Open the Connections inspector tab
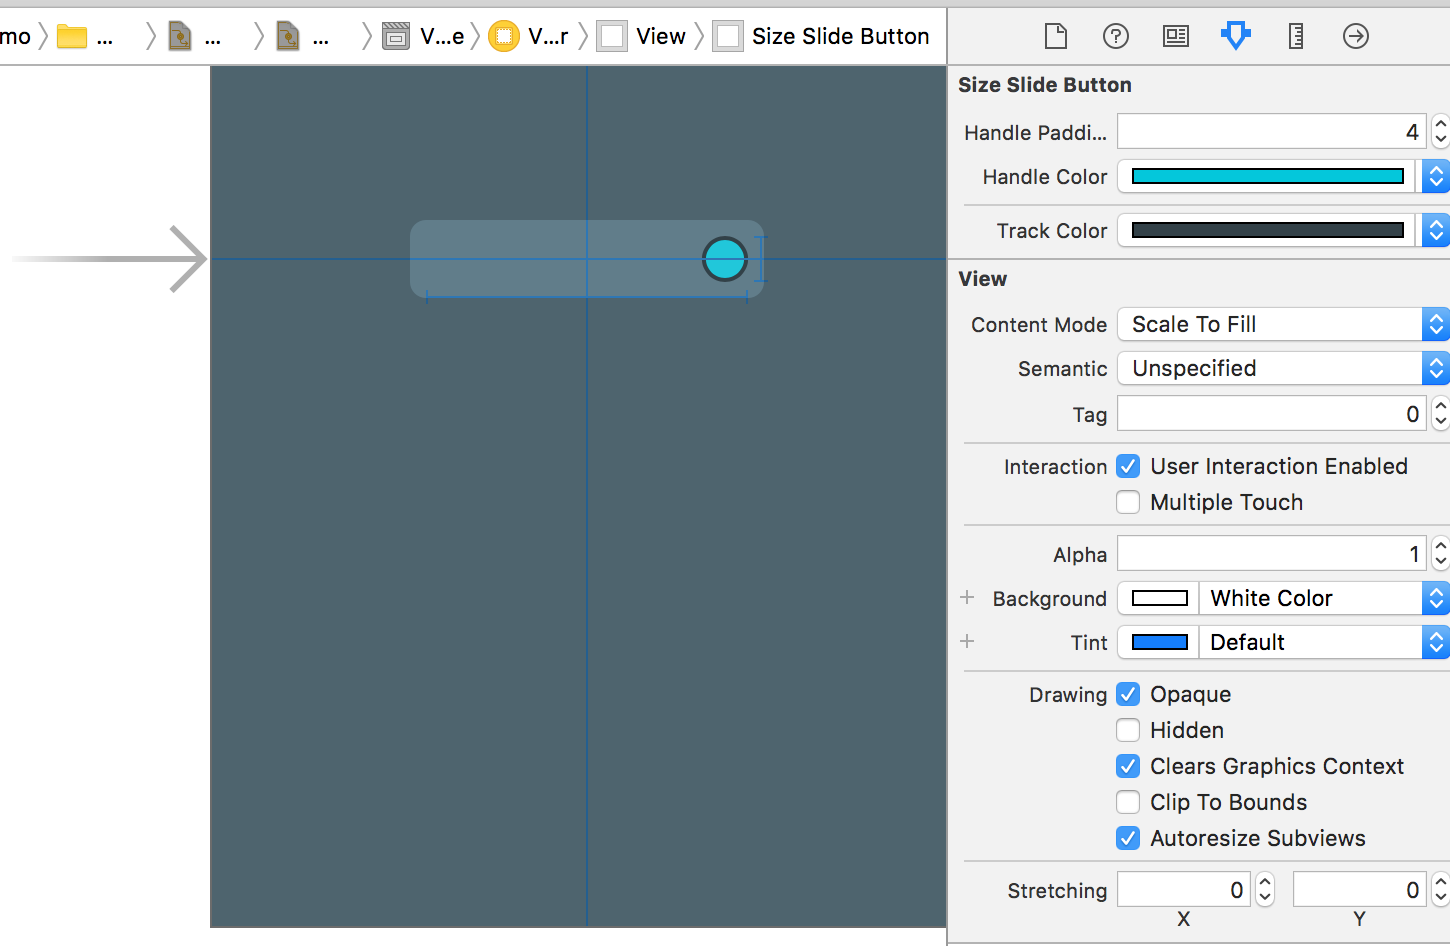Screen dimensions: 1450x946 (1356, 37)
